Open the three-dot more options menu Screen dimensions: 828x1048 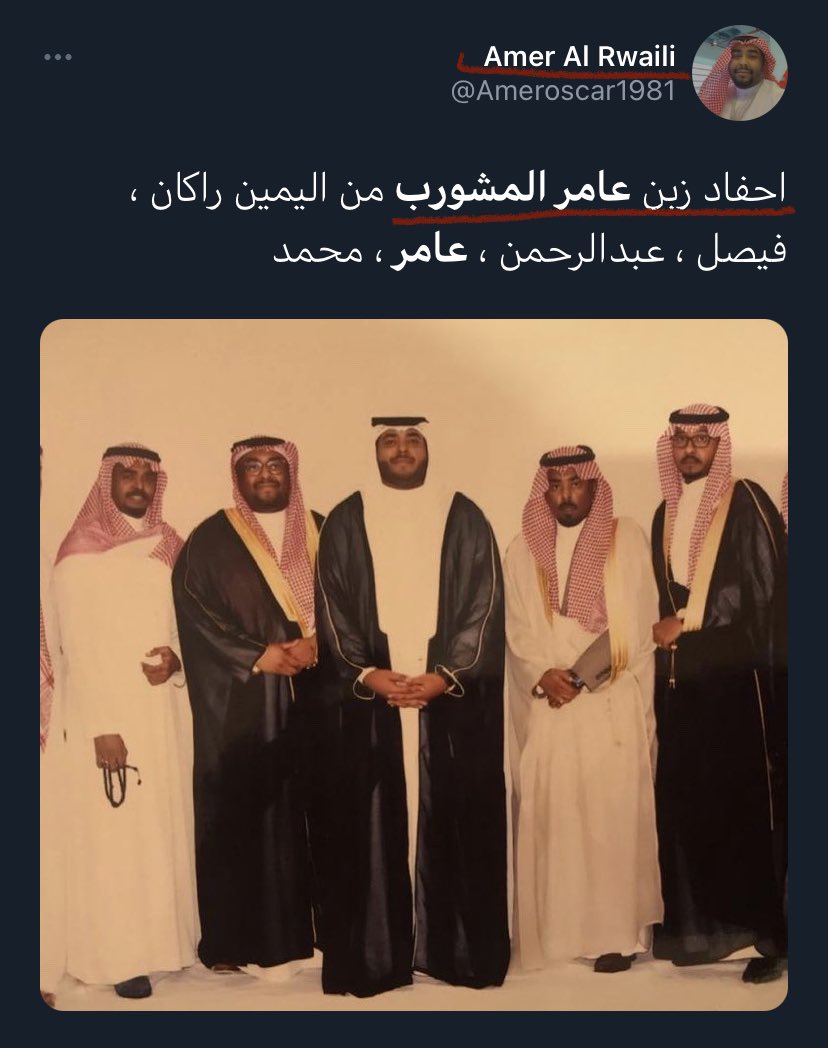click(58, 57)
